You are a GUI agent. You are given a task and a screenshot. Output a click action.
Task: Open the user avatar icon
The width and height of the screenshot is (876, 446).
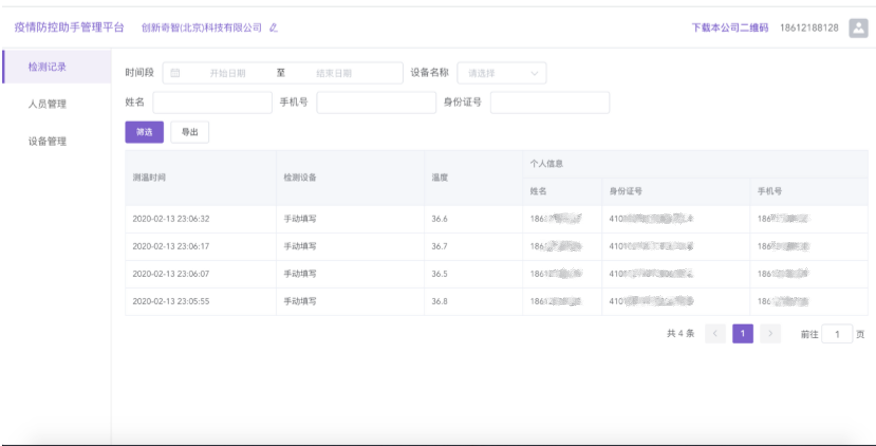click(x=858, y=28)
